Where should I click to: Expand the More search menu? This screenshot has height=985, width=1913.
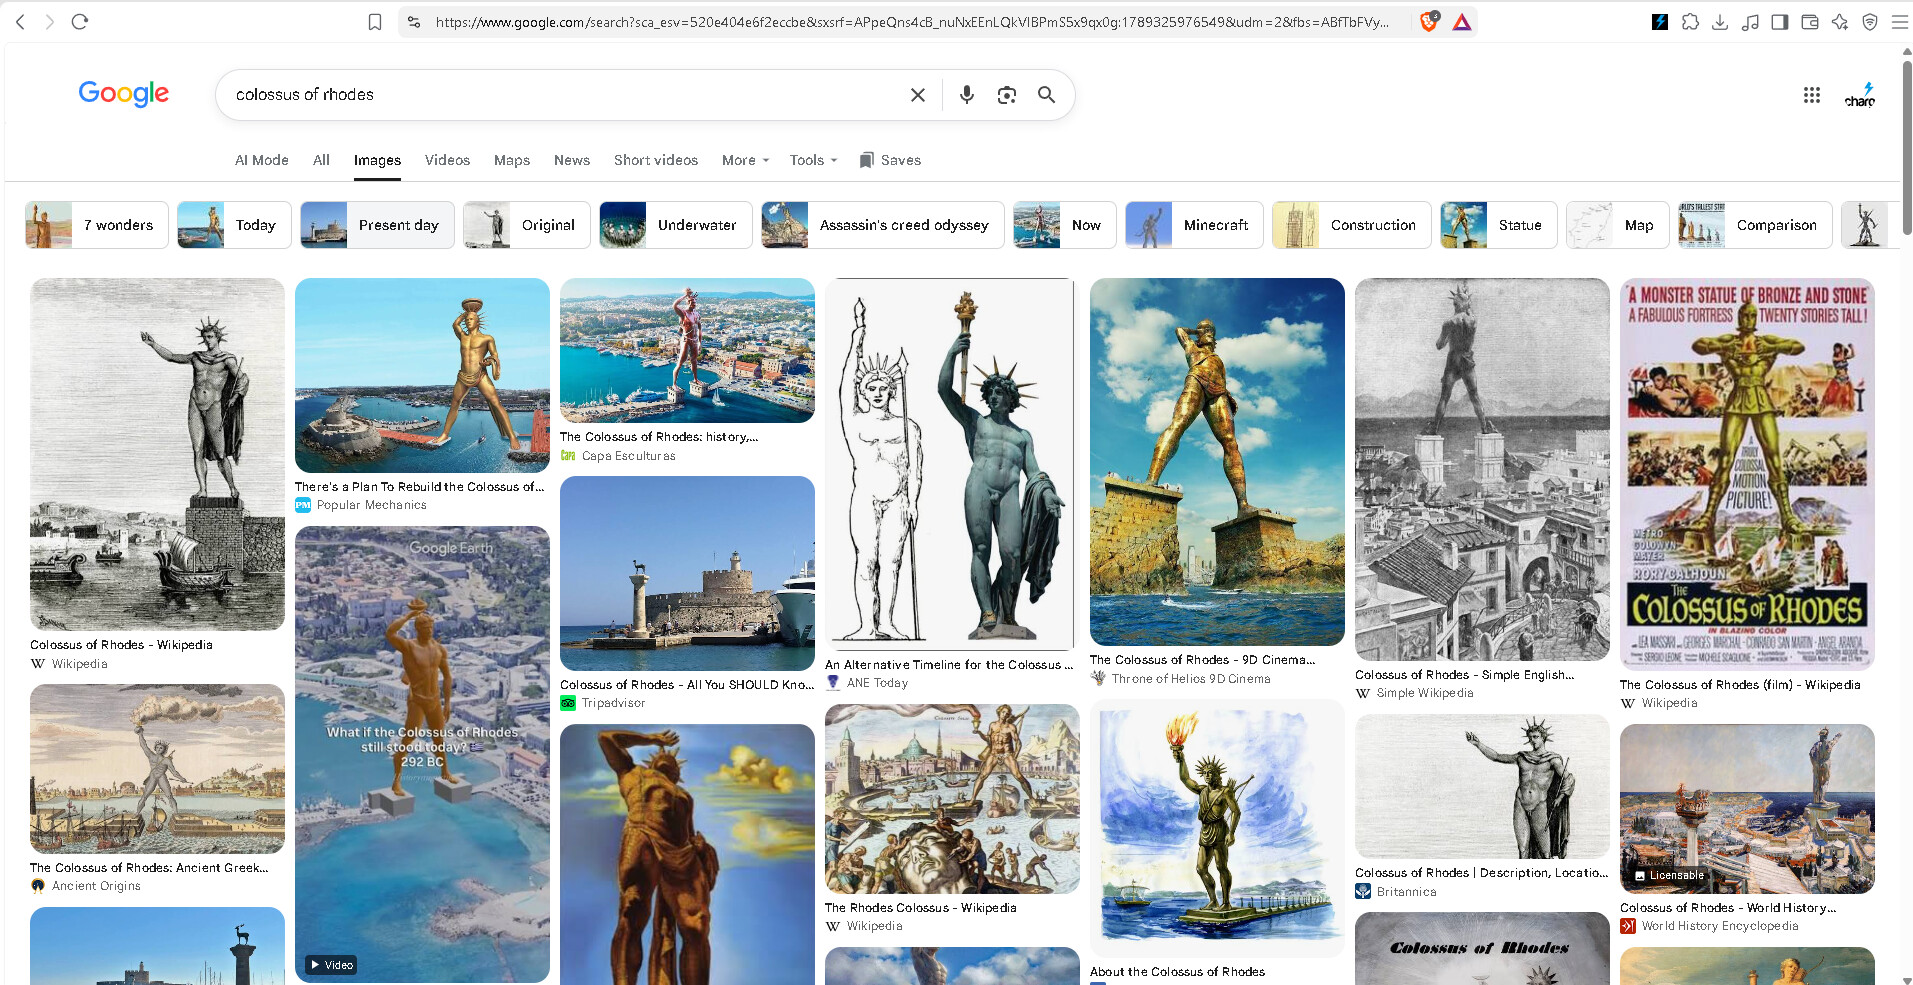pyautogui.click(x=746, y=160)
